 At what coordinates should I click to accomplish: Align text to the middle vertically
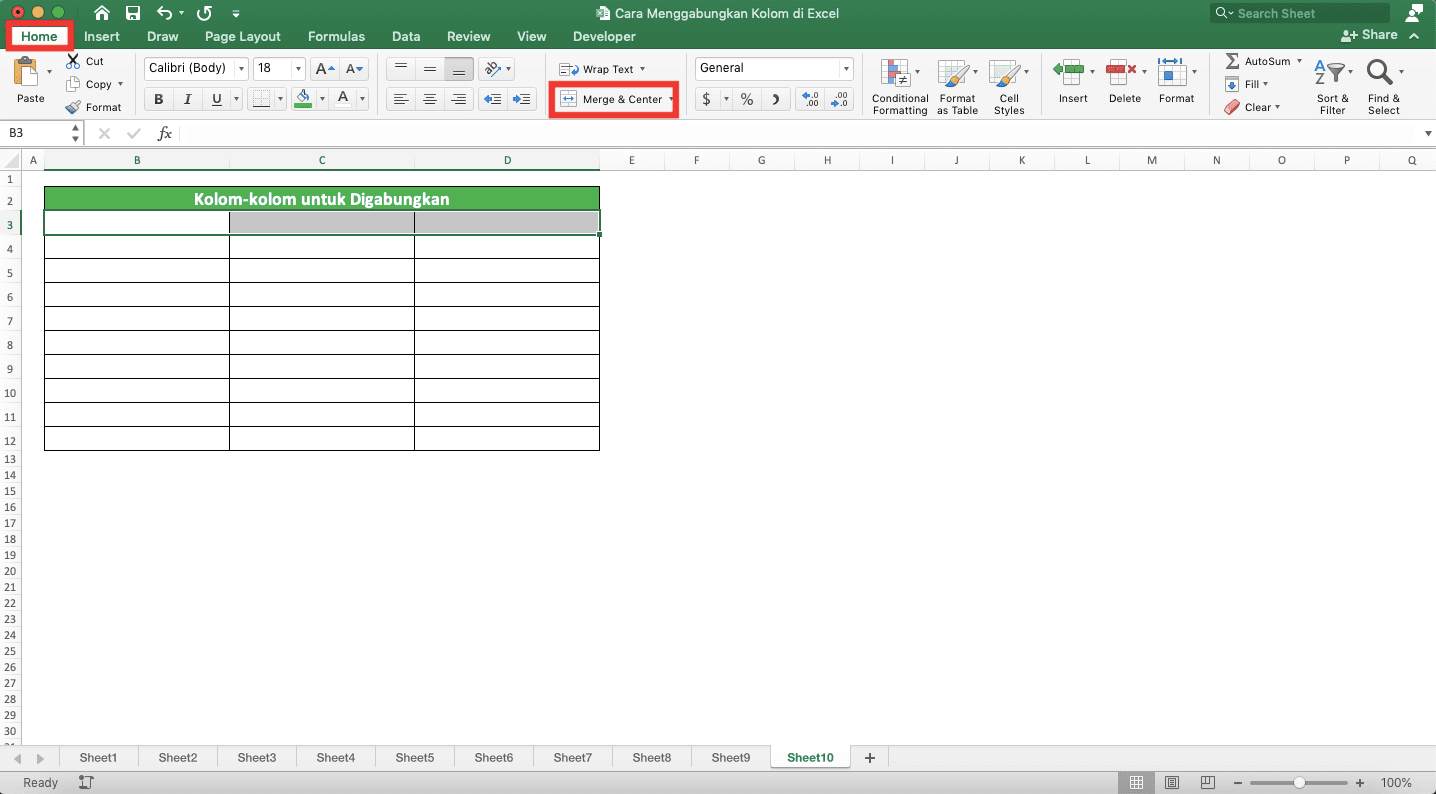(x=430, y=69)
